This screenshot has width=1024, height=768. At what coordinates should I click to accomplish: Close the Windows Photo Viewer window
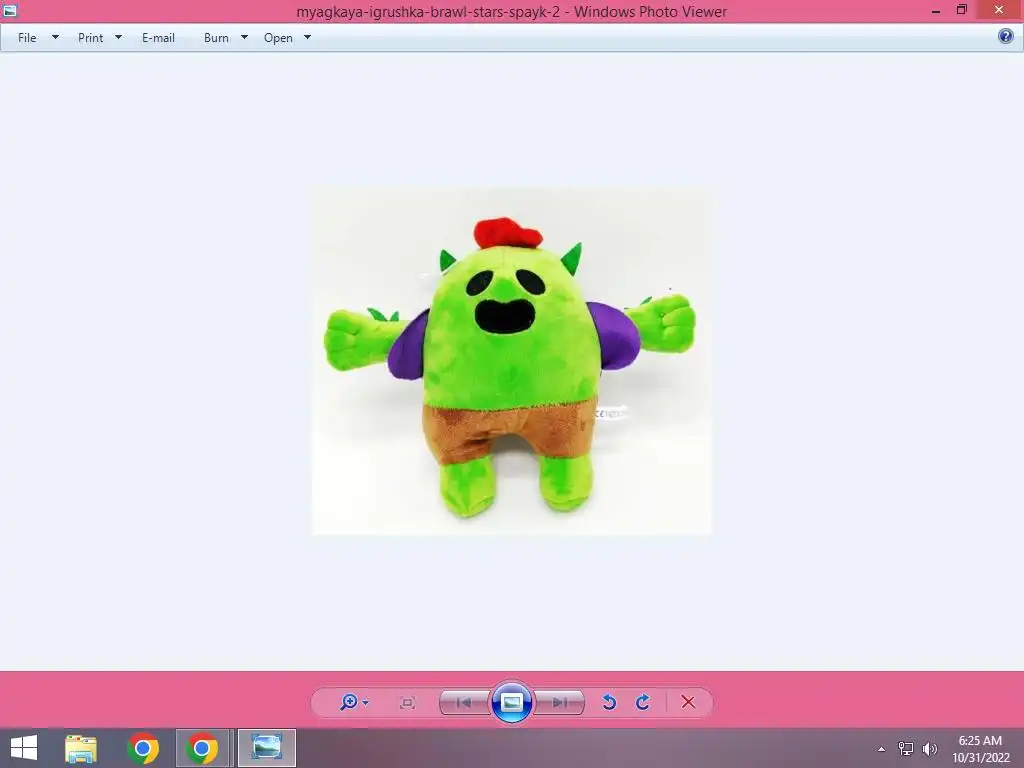click(999, 10)
